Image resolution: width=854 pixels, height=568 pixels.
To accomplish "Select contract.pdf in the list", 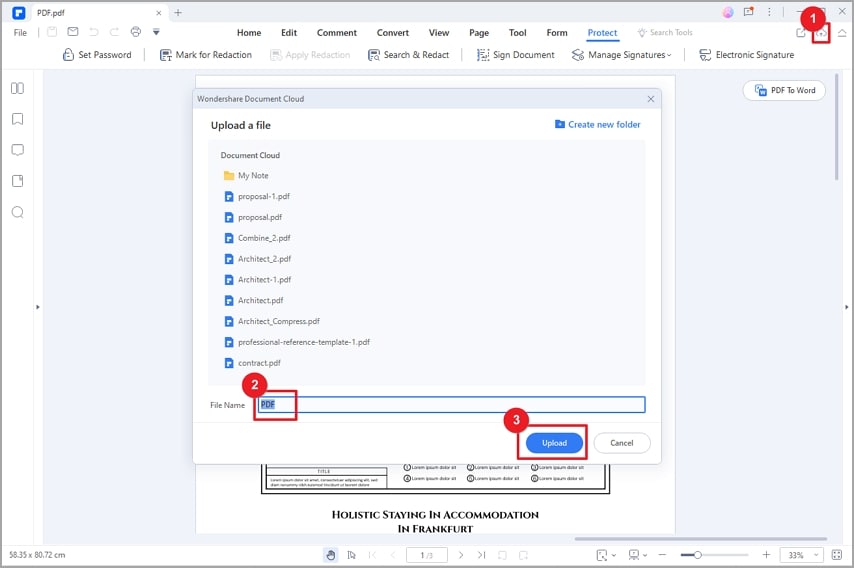I will tap(252, 363).
